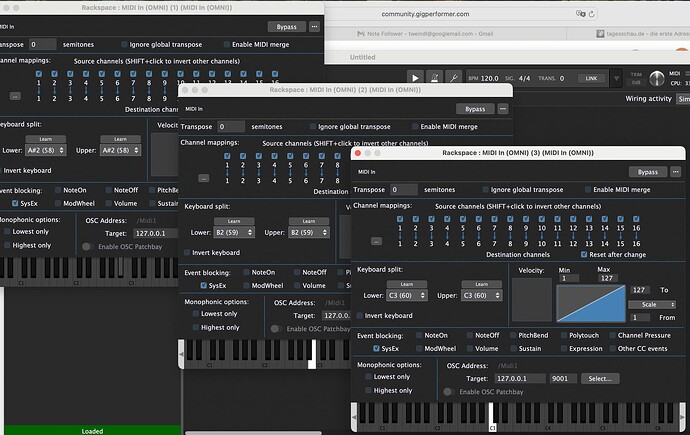Click the horizontal scrollbar below window (2)

click(253, 433)
